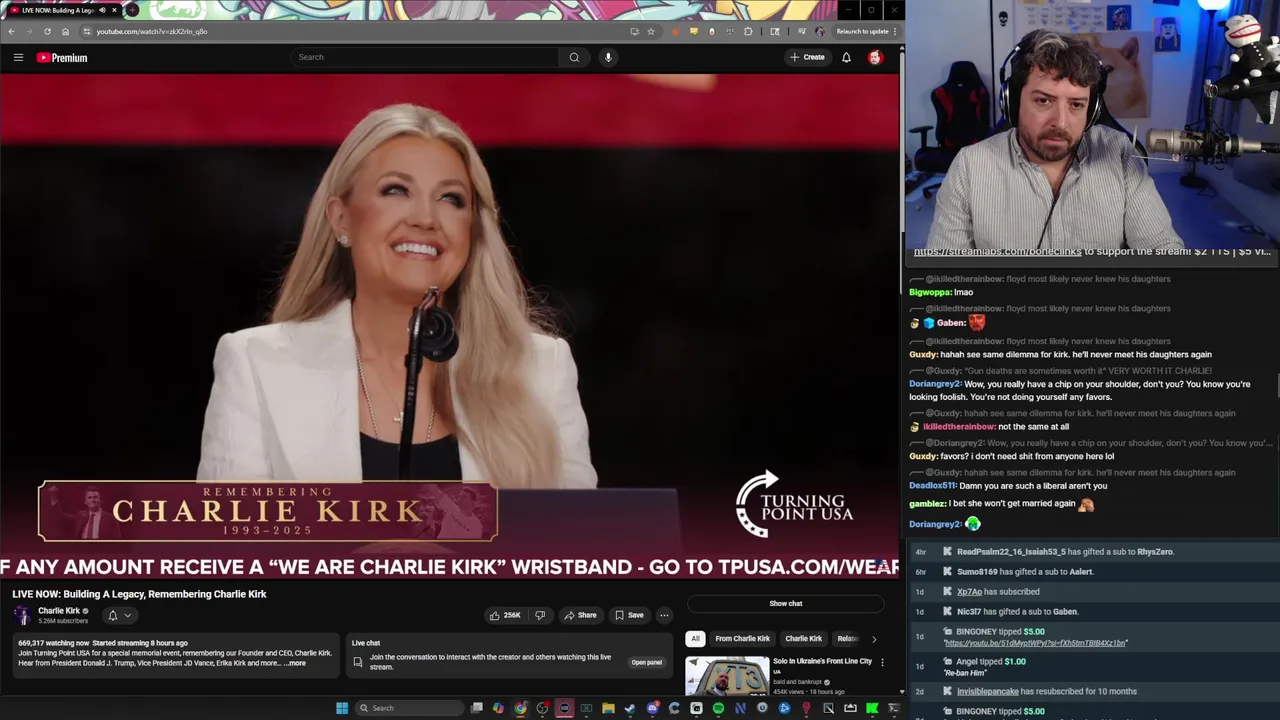Click the browser address bar URL
This screenshot has width=1280, height=720.
(x=152, y=31)
